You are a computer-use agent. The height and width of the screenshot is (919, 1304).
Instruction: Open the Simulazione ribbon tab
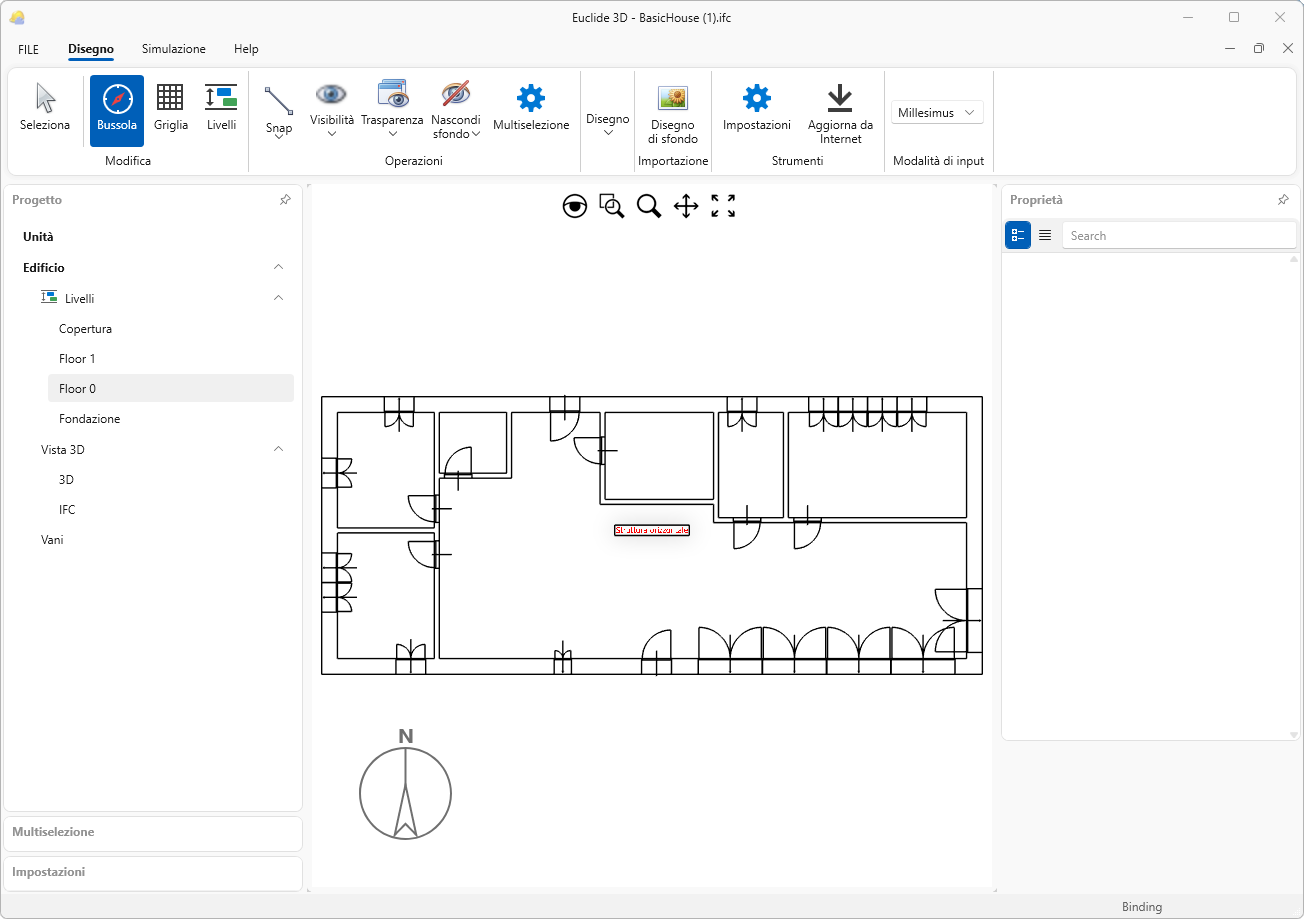tap(173, 49)
